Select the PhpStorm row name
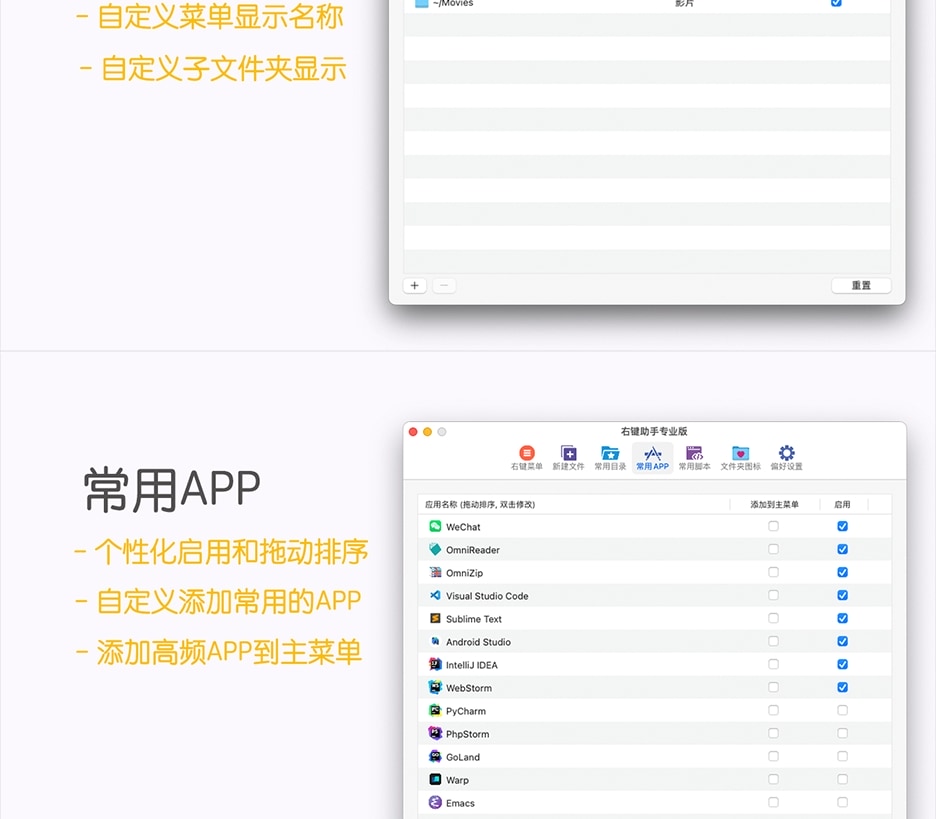 coord(467,734)
